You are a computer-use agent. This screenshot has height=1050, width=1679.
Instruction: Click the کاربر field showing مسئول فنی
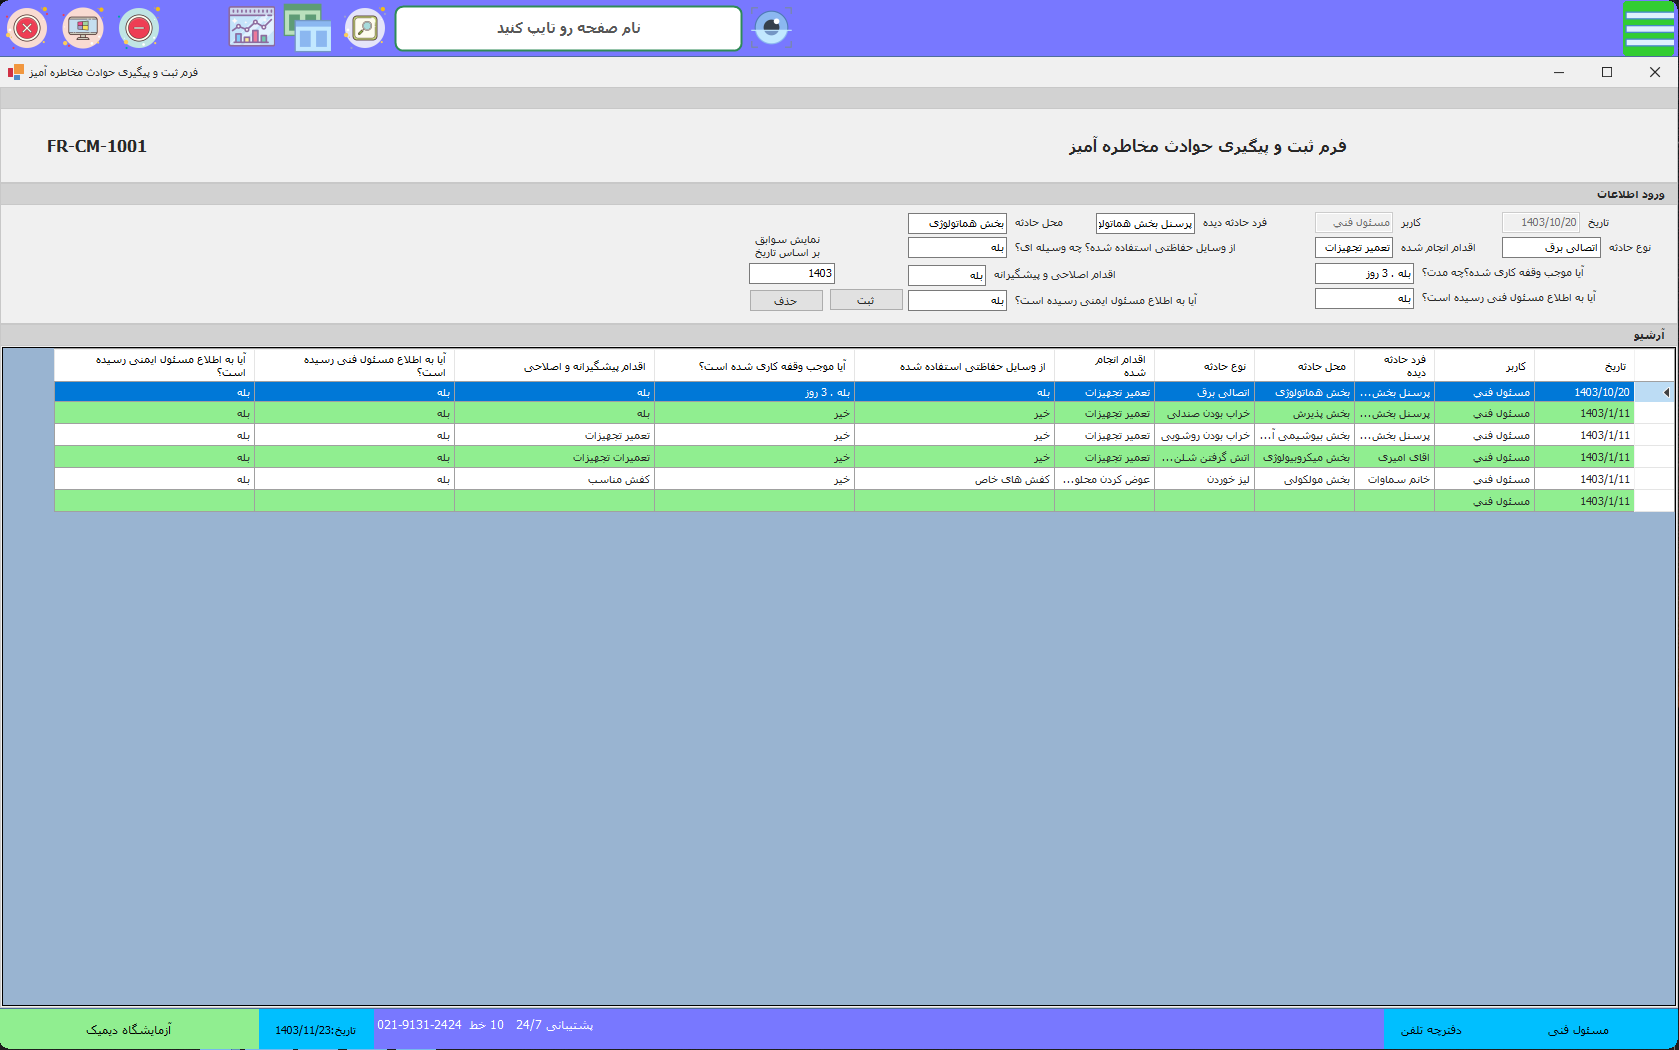[1354, 222]
